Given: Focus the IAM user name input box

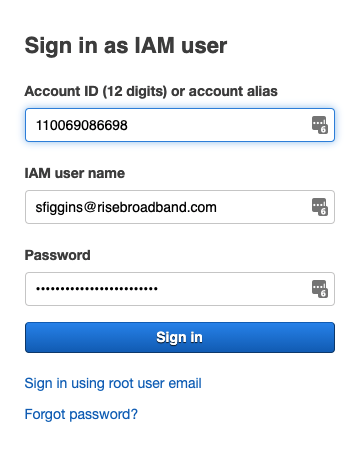Looking at the screenshot, I should click(x=180, y=207).
